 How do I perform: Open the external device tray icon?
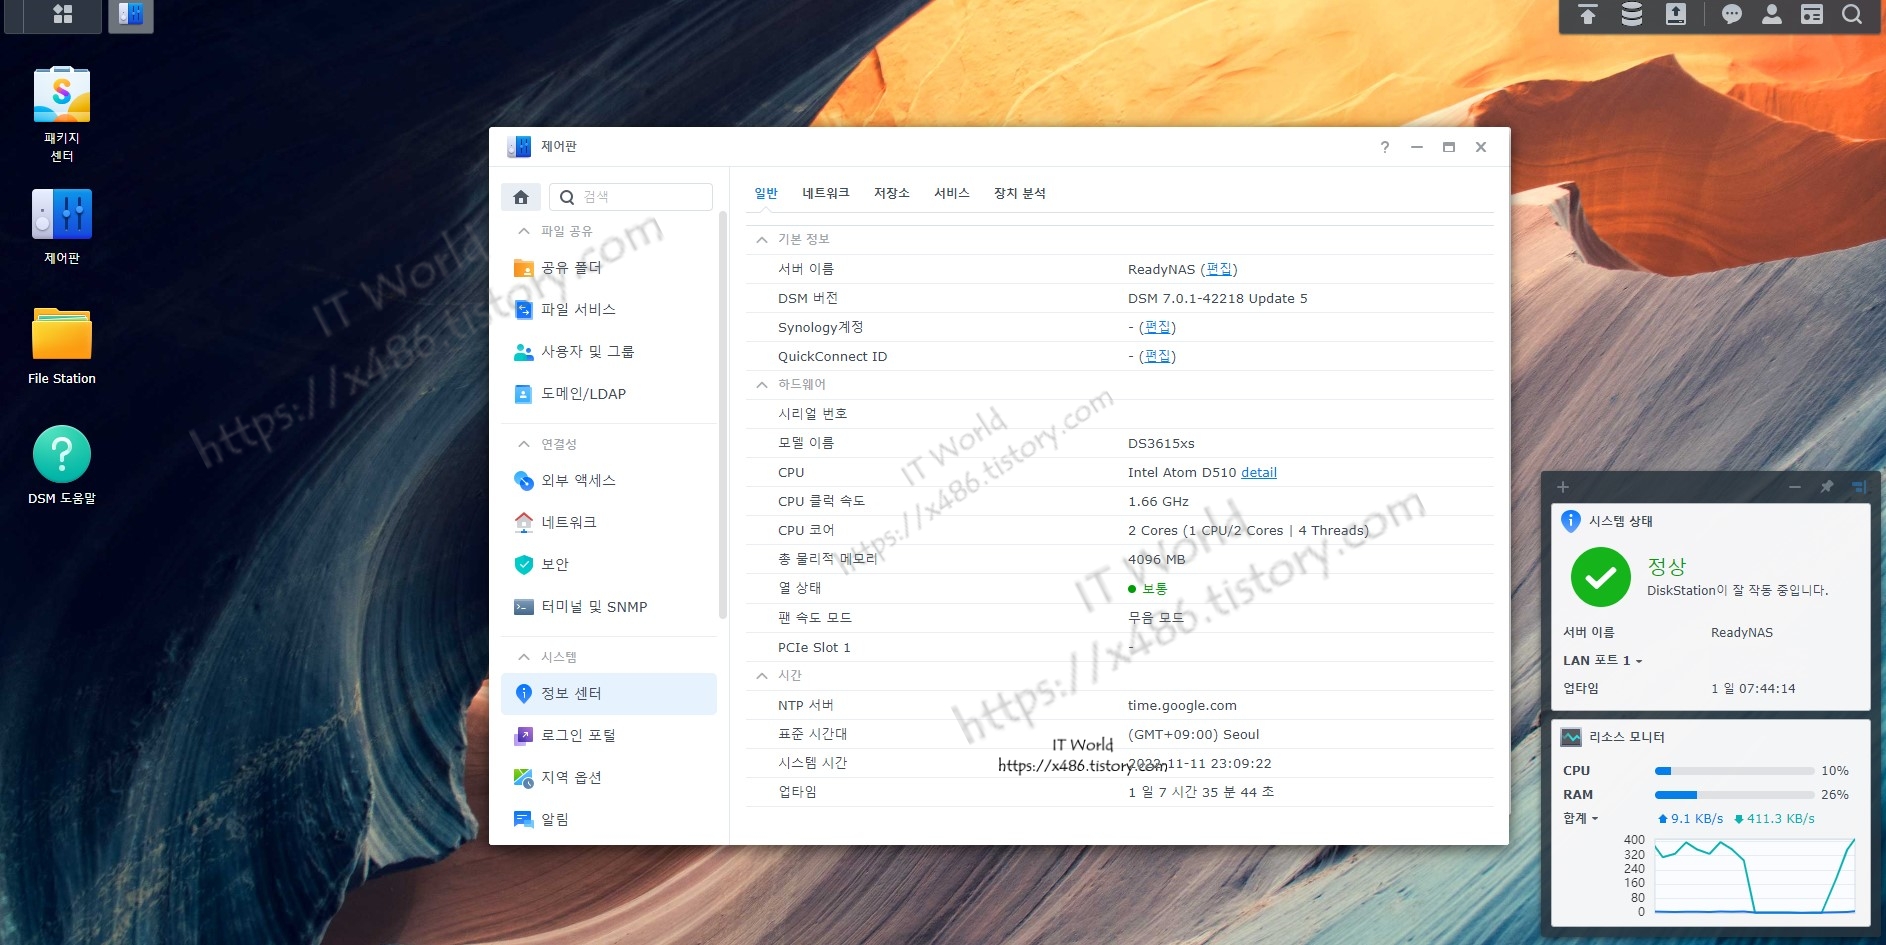pos(1676,14)
